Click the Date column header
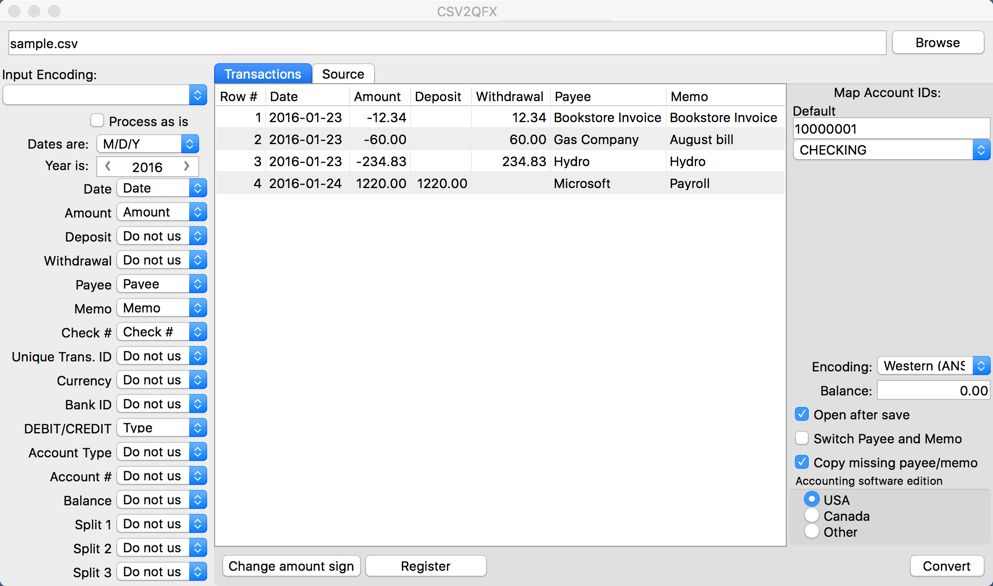 coord(307,96)
